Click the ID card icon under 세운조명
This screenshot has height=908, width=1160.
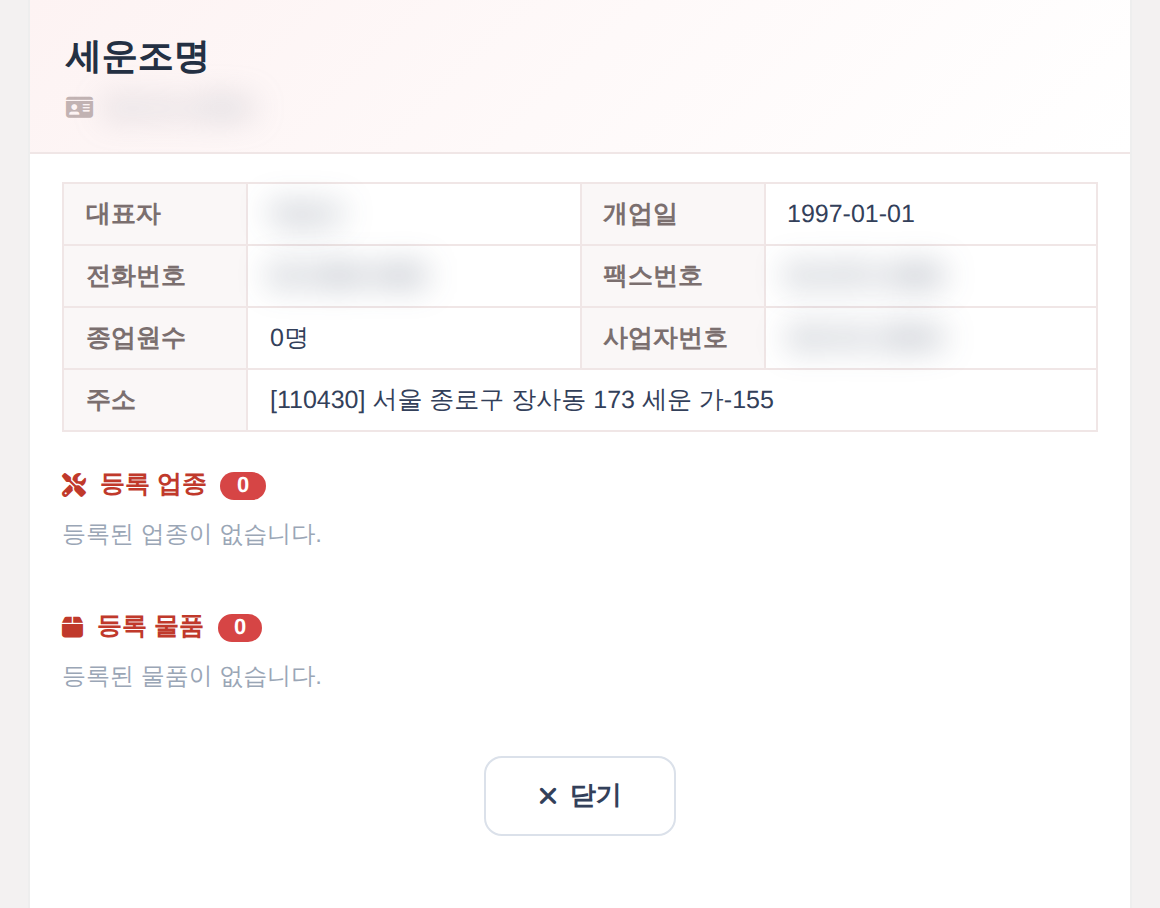tap(79, 107)
